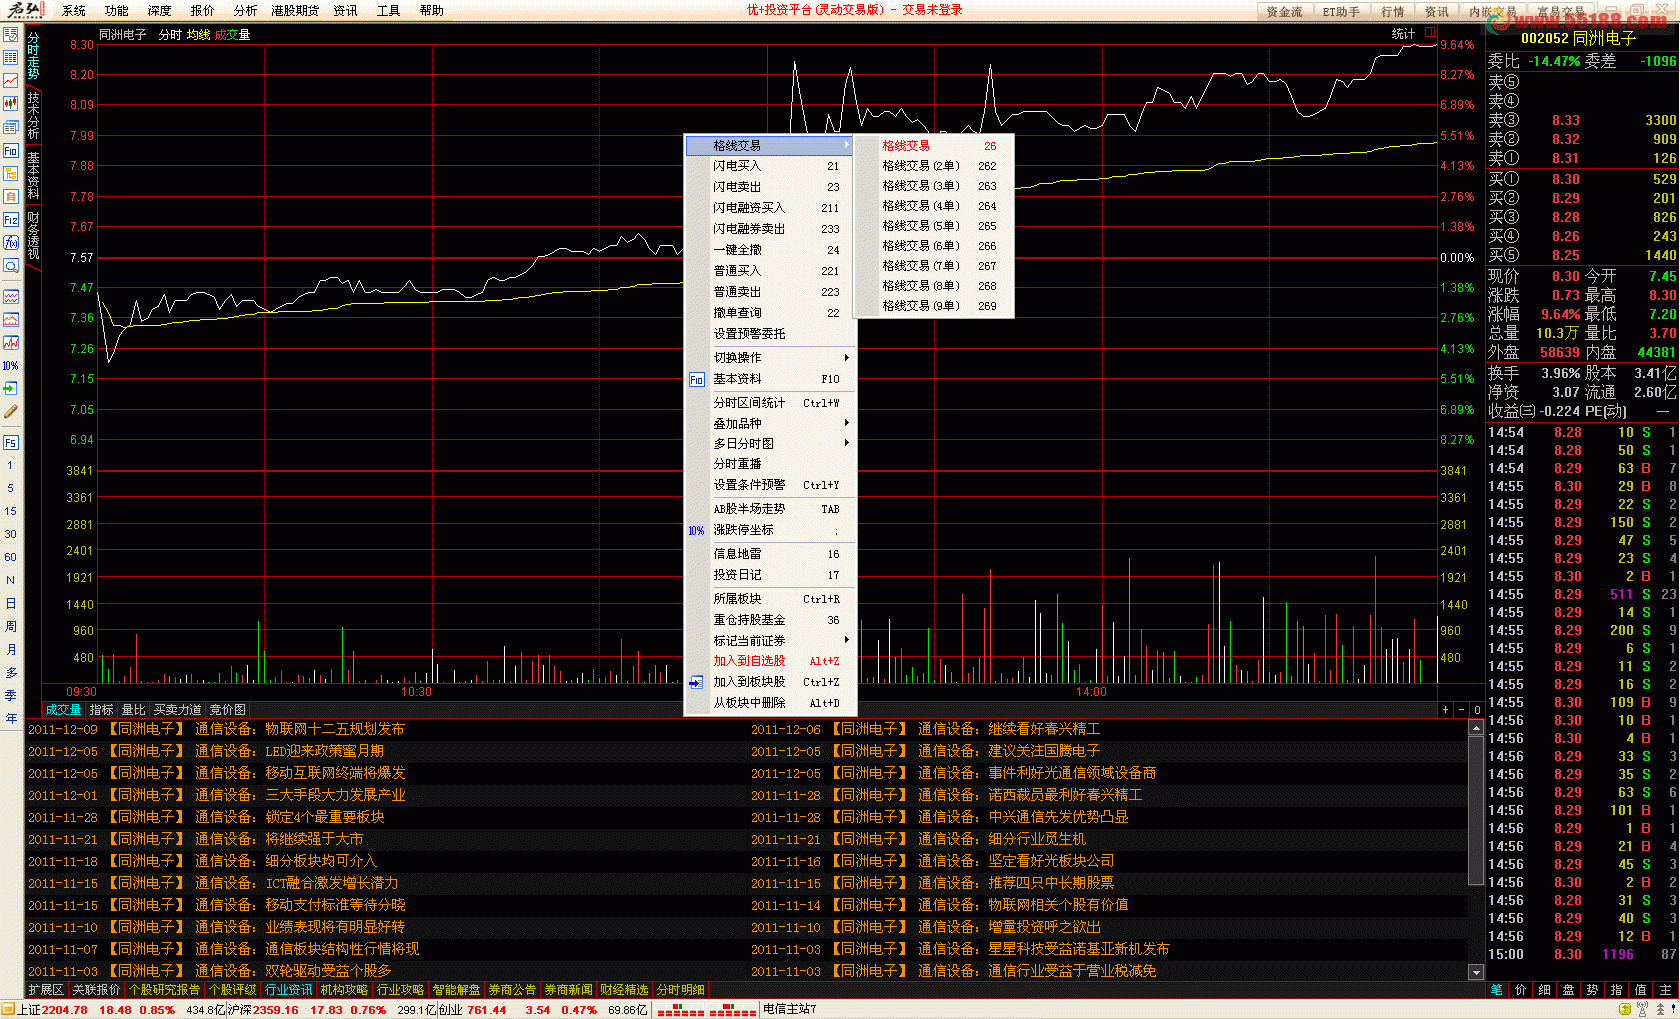Click the yellow upload status bar icon
Screen dimensions: 1680x1019
pyautogui.click(x=1623, y=1010)
